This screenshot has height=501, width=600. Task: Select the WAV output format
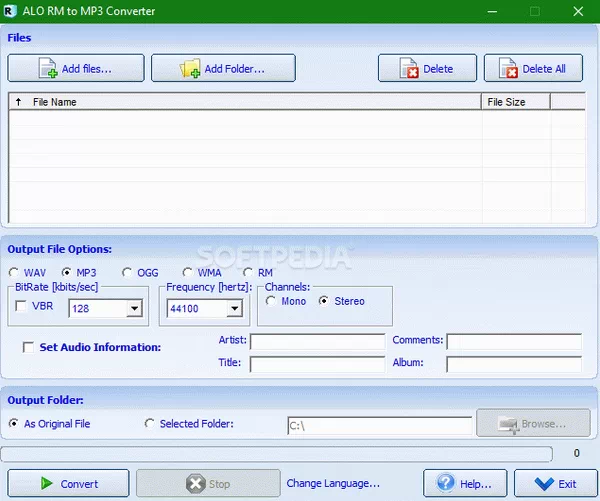tap(14, 272)
